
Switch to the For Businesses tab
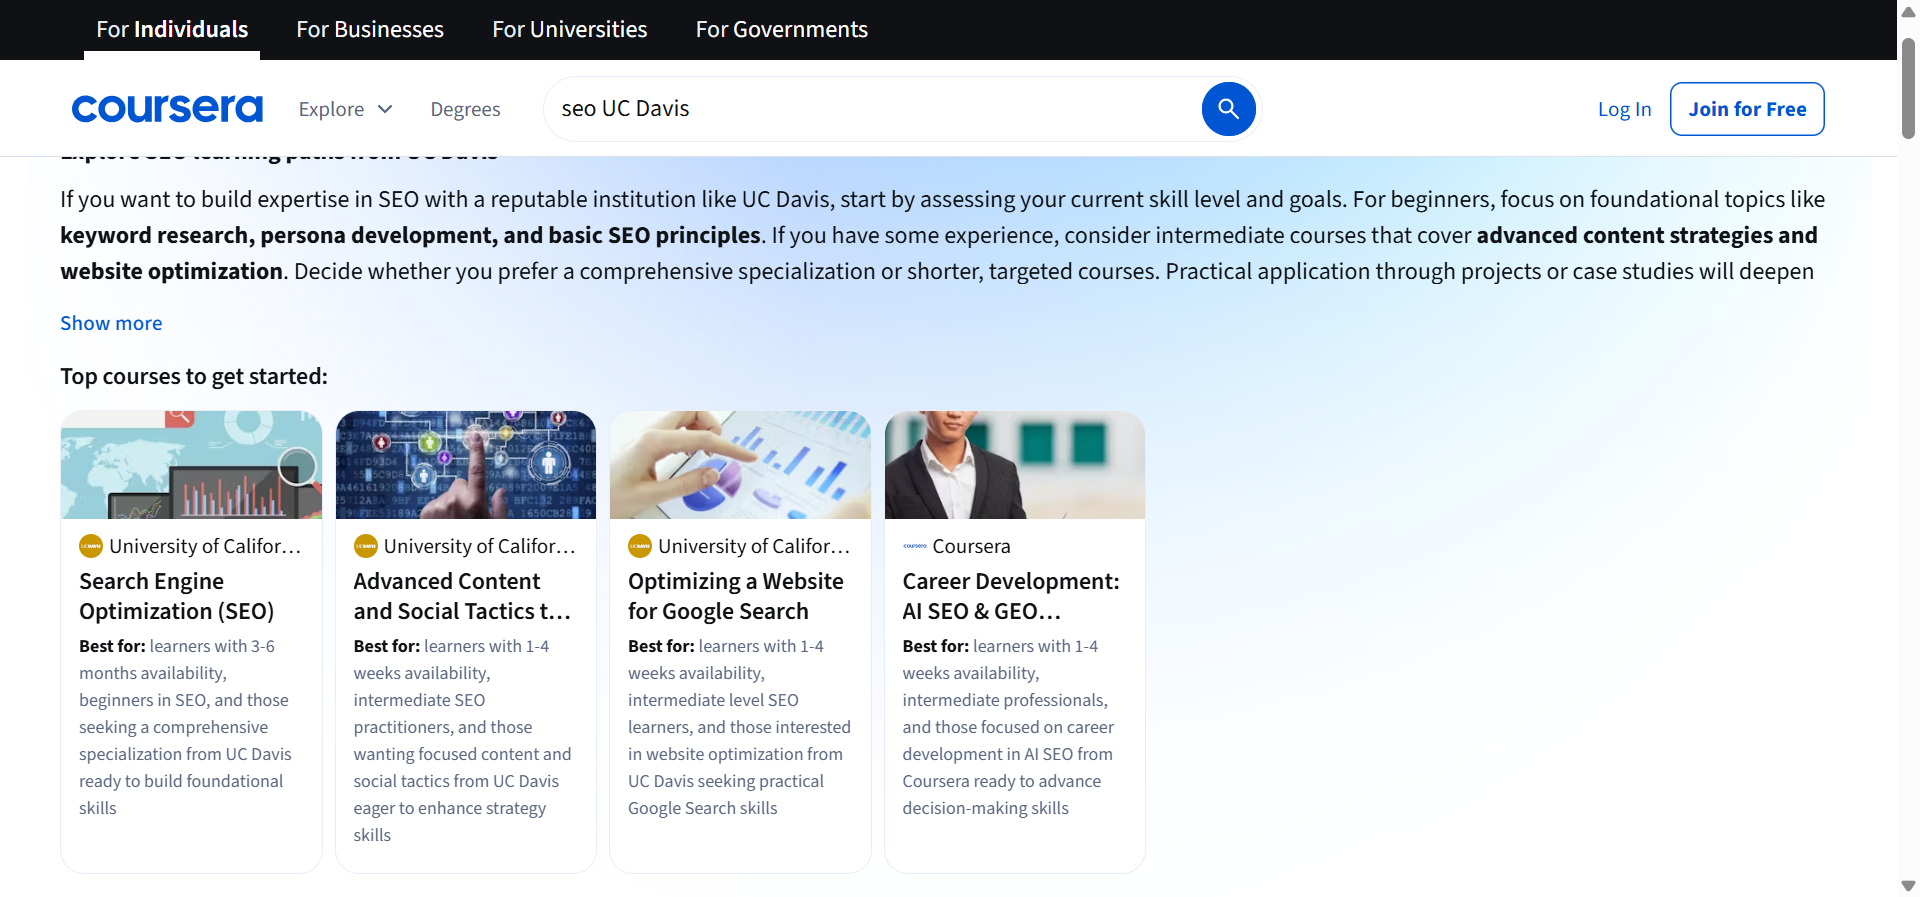369,29
